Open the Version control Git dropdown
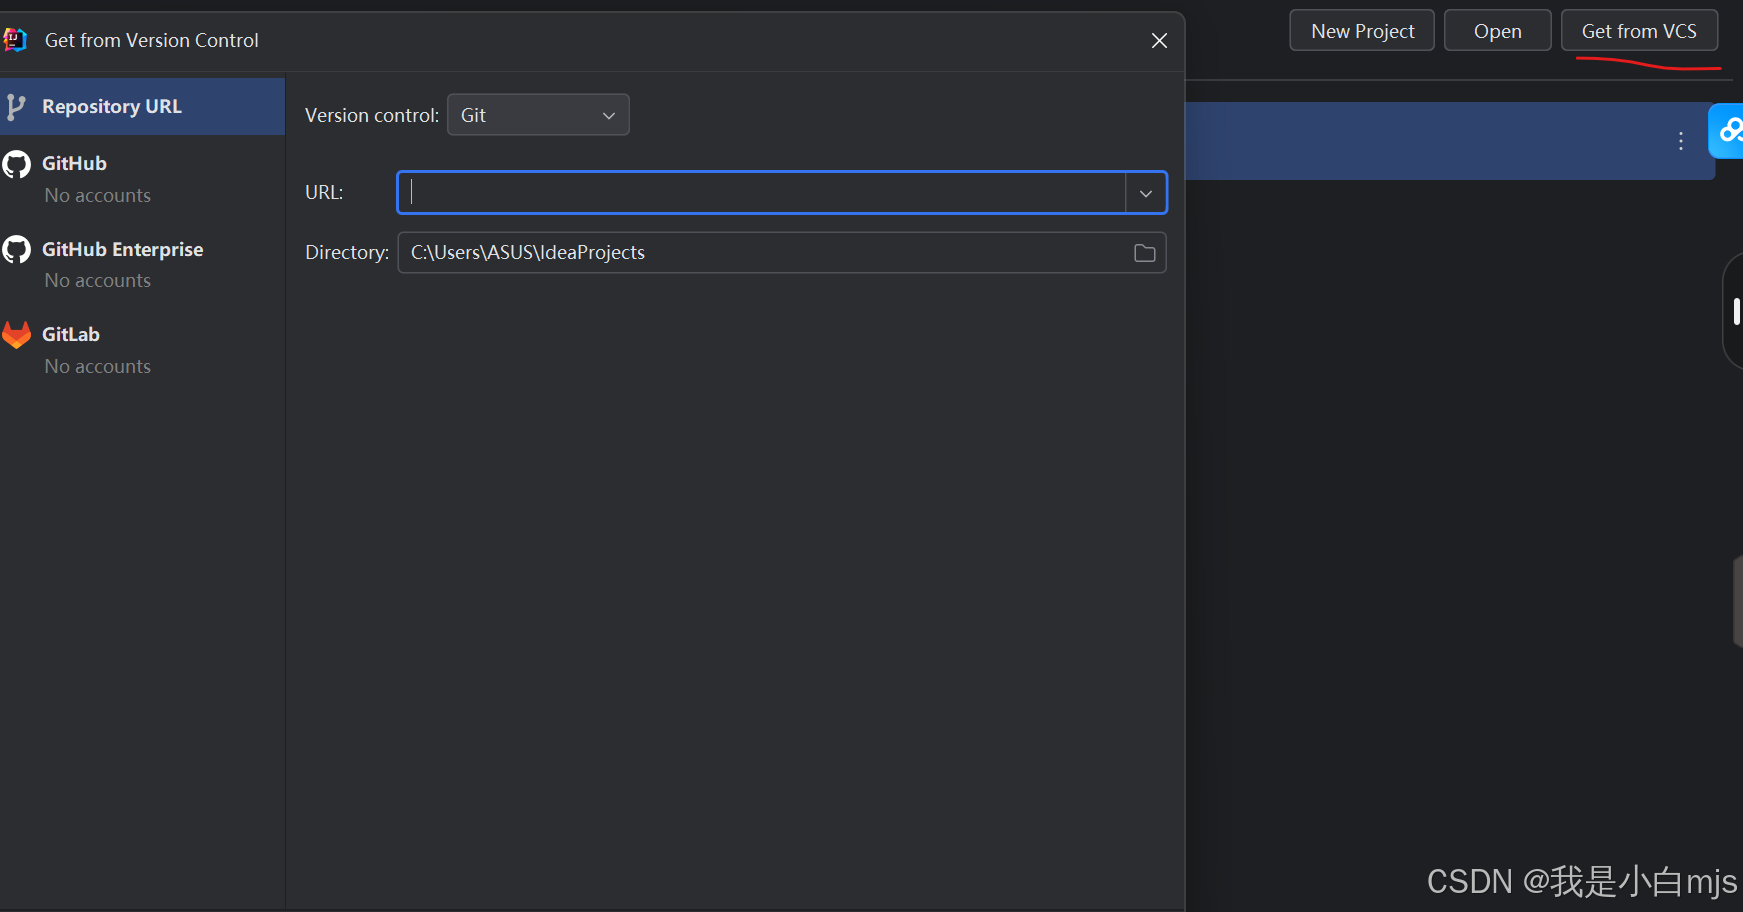The height and width of the screenshot is (912, 1743). [538, 115]
